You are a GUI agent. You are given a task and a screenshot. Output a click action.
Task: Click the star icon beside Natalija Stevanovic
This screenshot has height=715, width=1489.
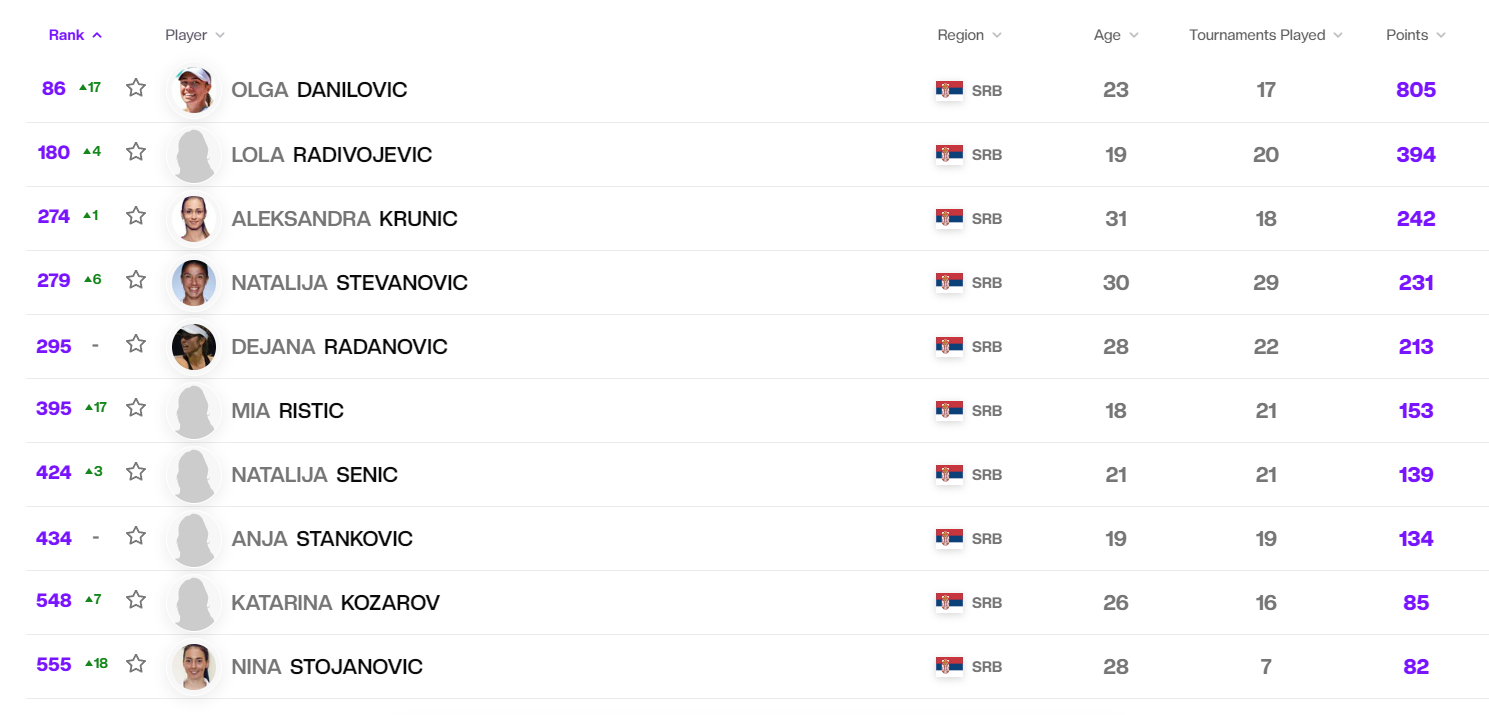136,280
